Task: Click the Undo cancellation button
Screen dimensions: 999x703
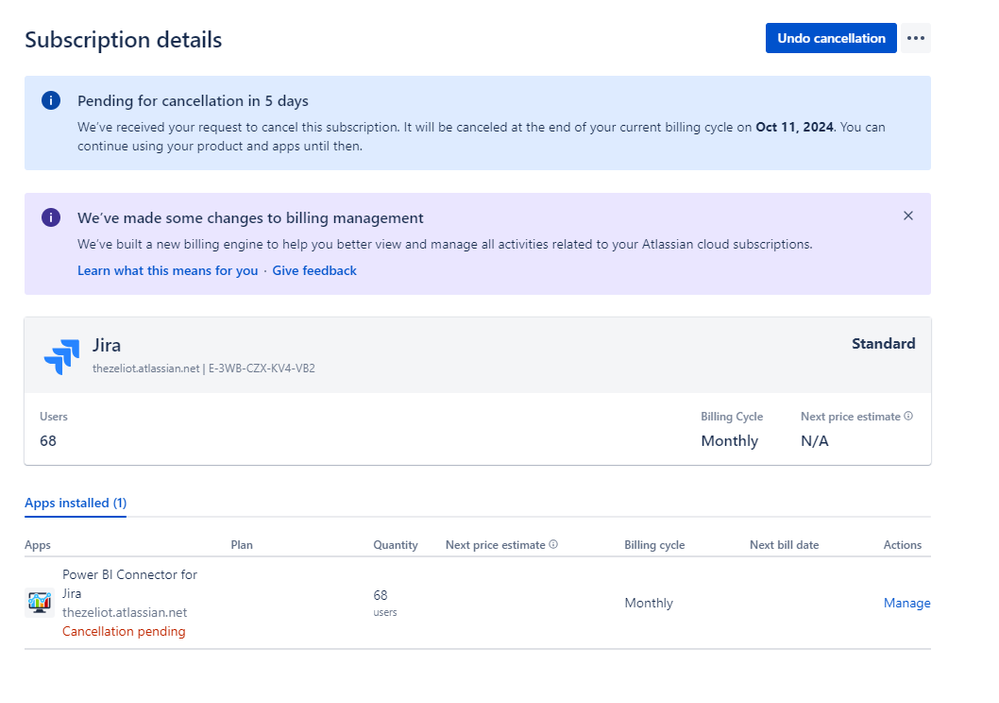Action: coord(831,38)
